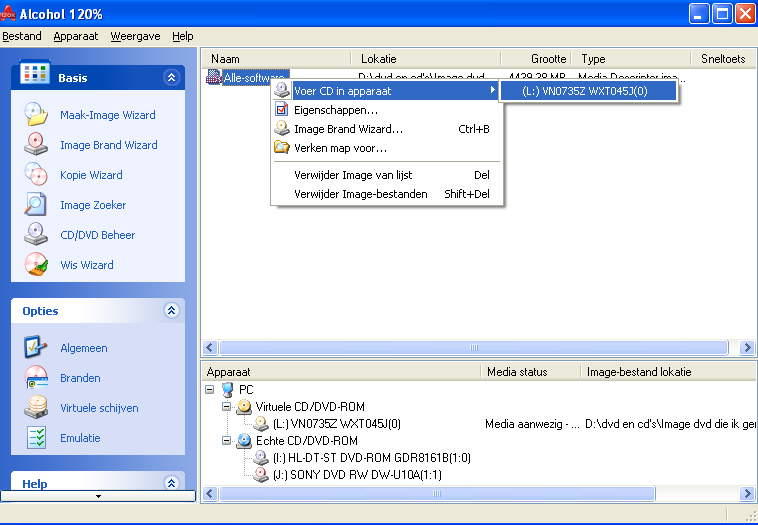This screenshot has width=758, height=525.
Task: Open the Emulatie options icon
Action: coord(36,438)
